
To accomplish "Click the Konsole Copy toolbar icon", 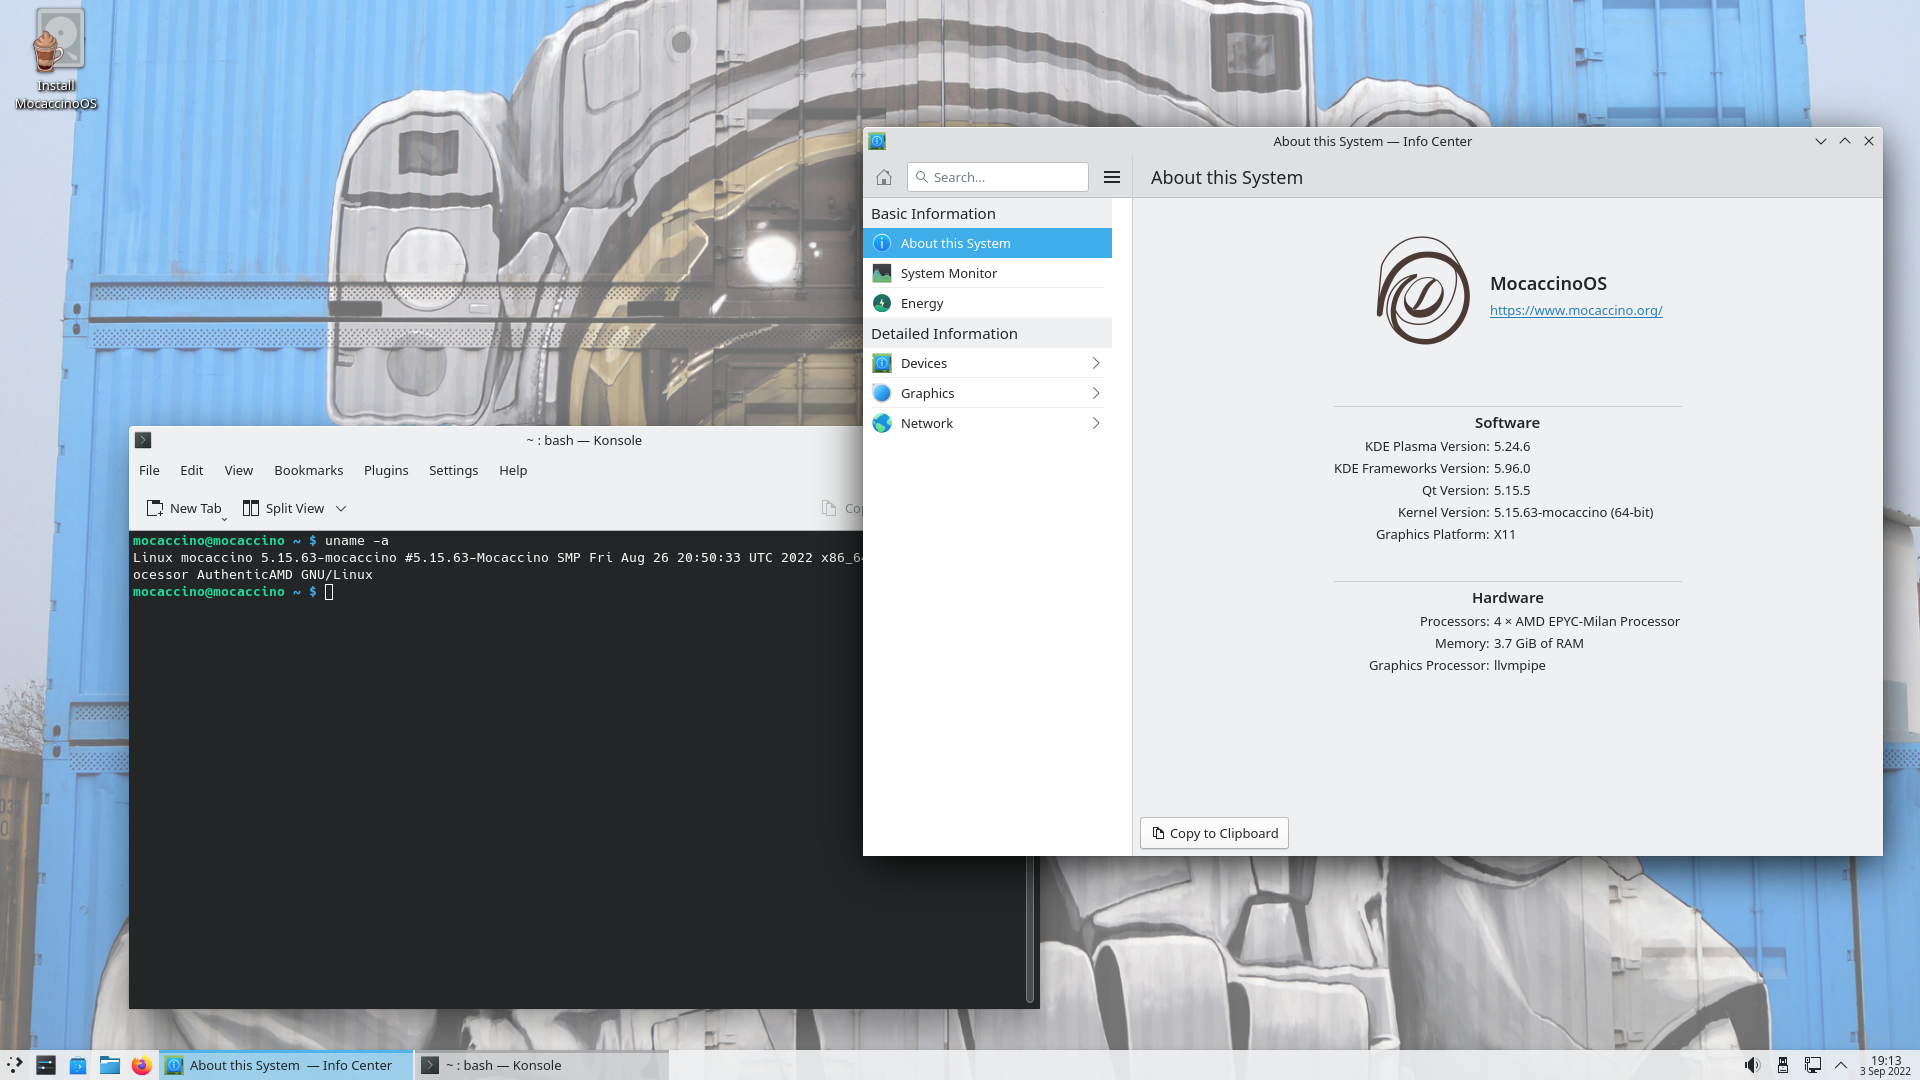I will (x=829, y=508).
